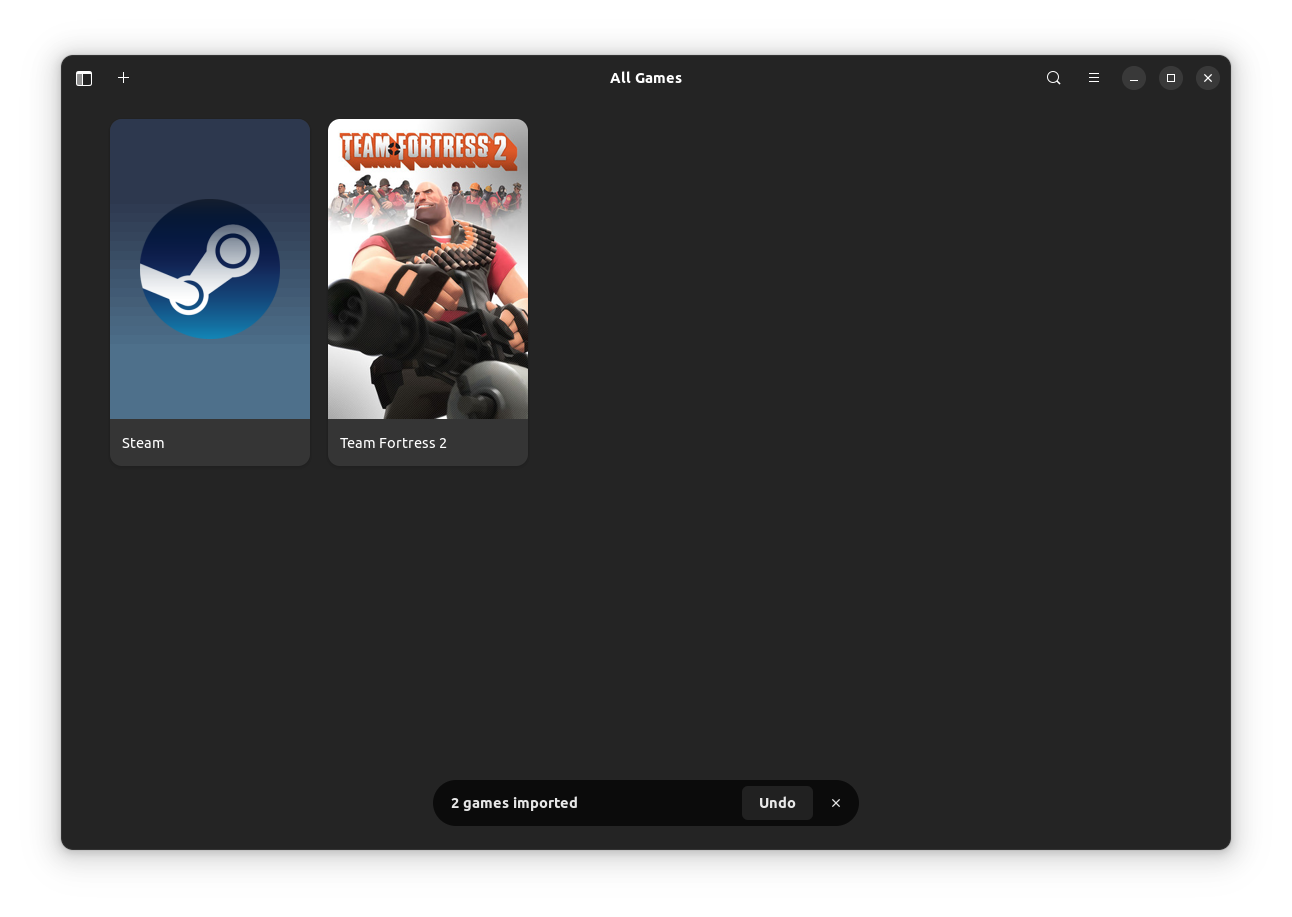
Task: Dismiss the import notification with the × icon
Action: (x=836, y=802)
